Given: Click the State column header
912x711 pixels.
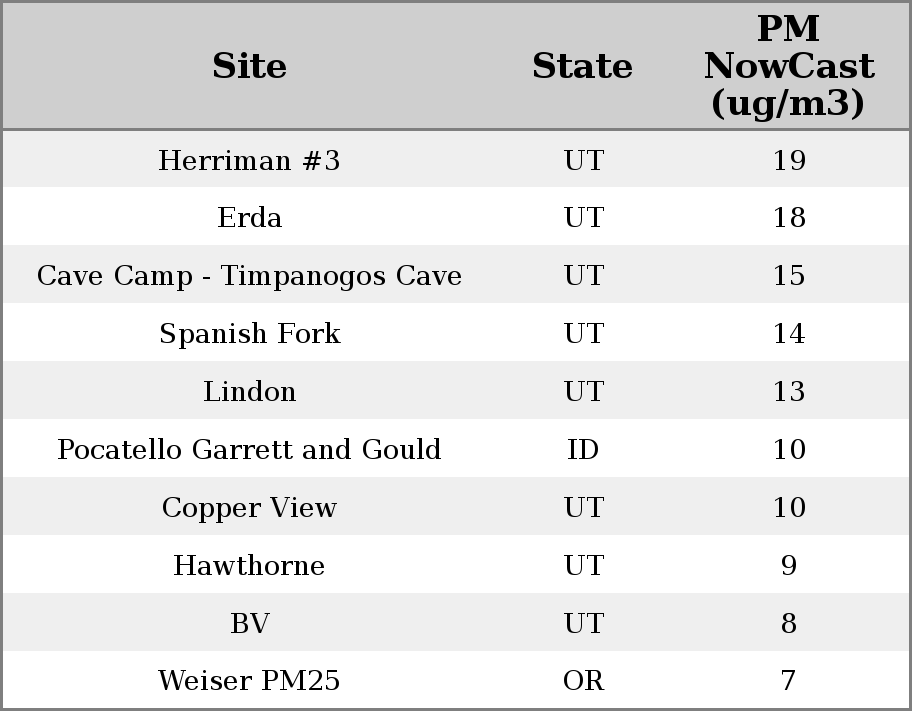Looking at the screenshot, I should pos(582,66).
